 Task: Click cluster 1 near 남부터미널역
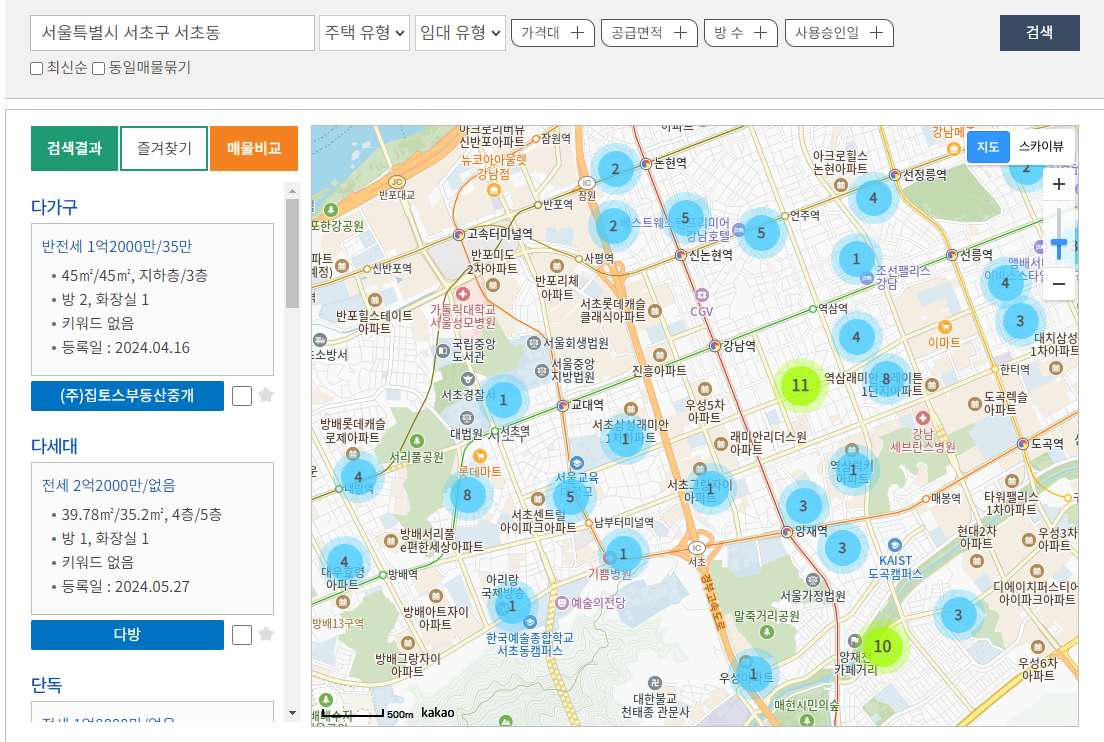622,554
